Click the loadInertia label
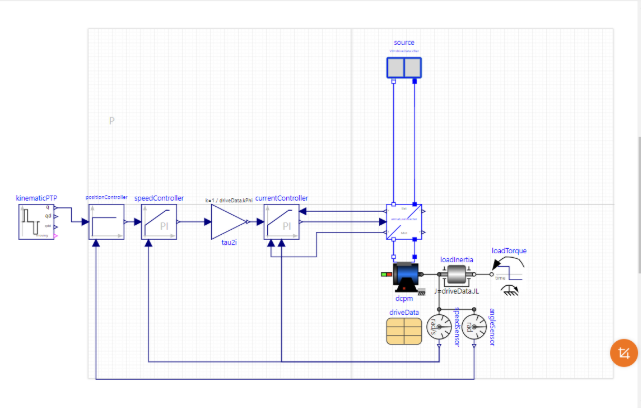The image size is (641, 408). point(457,260)
